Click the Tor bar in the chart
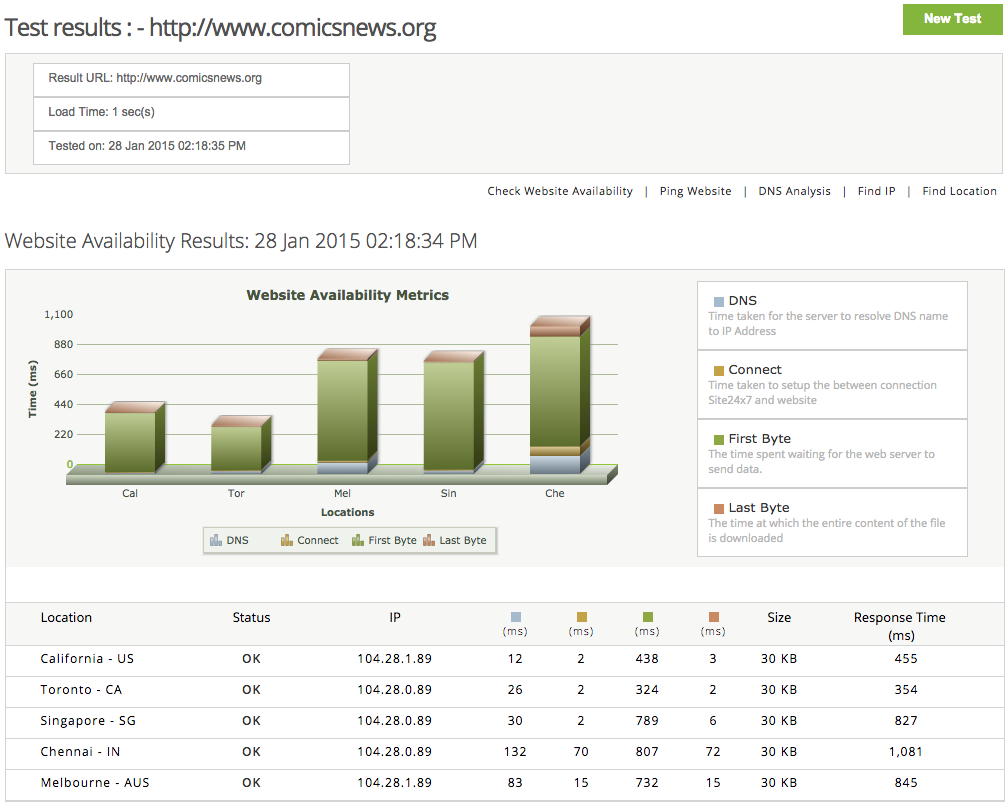The height and width of the screenshot is (807, 1007). pyautogui.click(x=241, y=445)
